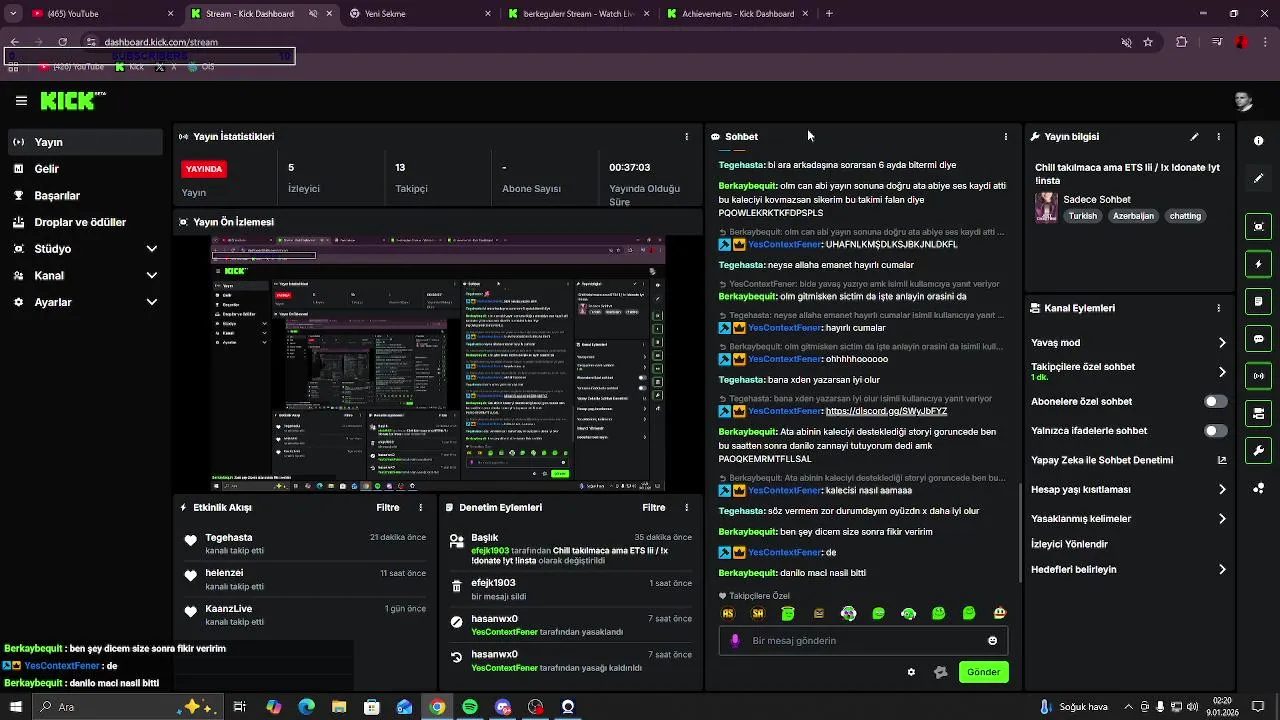The width and height of the screenshot is (1280, 720).
Task: Select Başarılar in the left sidebar
Action: 85,196
